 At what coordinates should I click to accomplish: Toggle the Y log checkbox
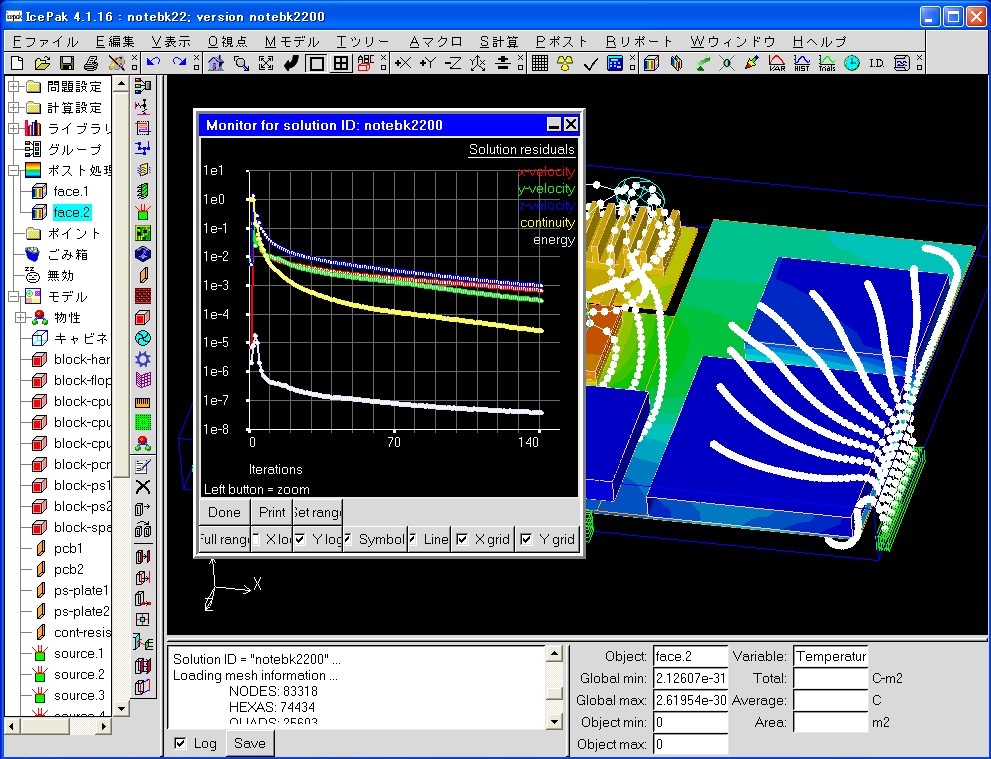300,539
